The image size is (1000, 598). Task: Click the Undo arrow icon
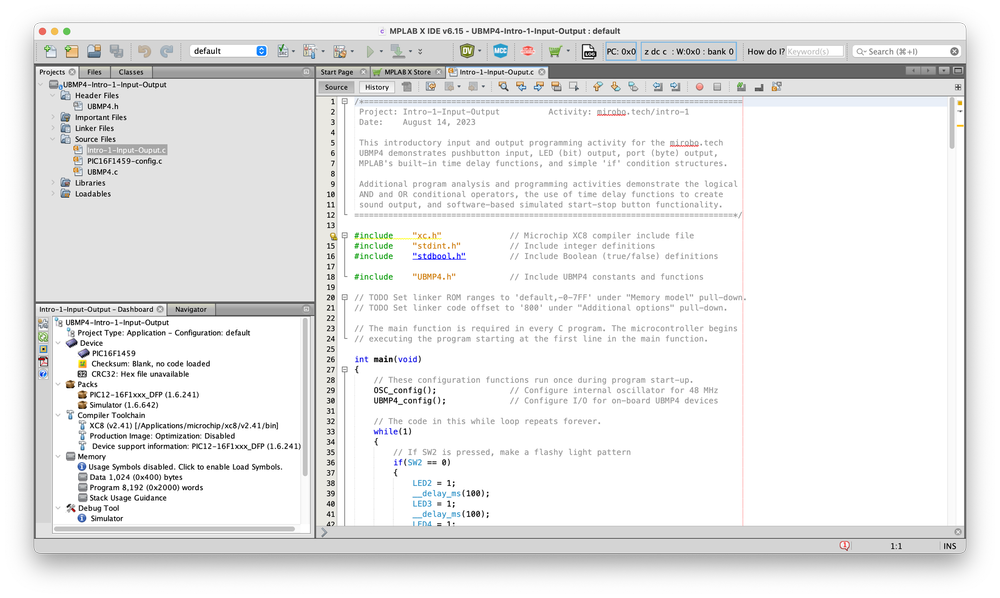[x=145, y=51]
